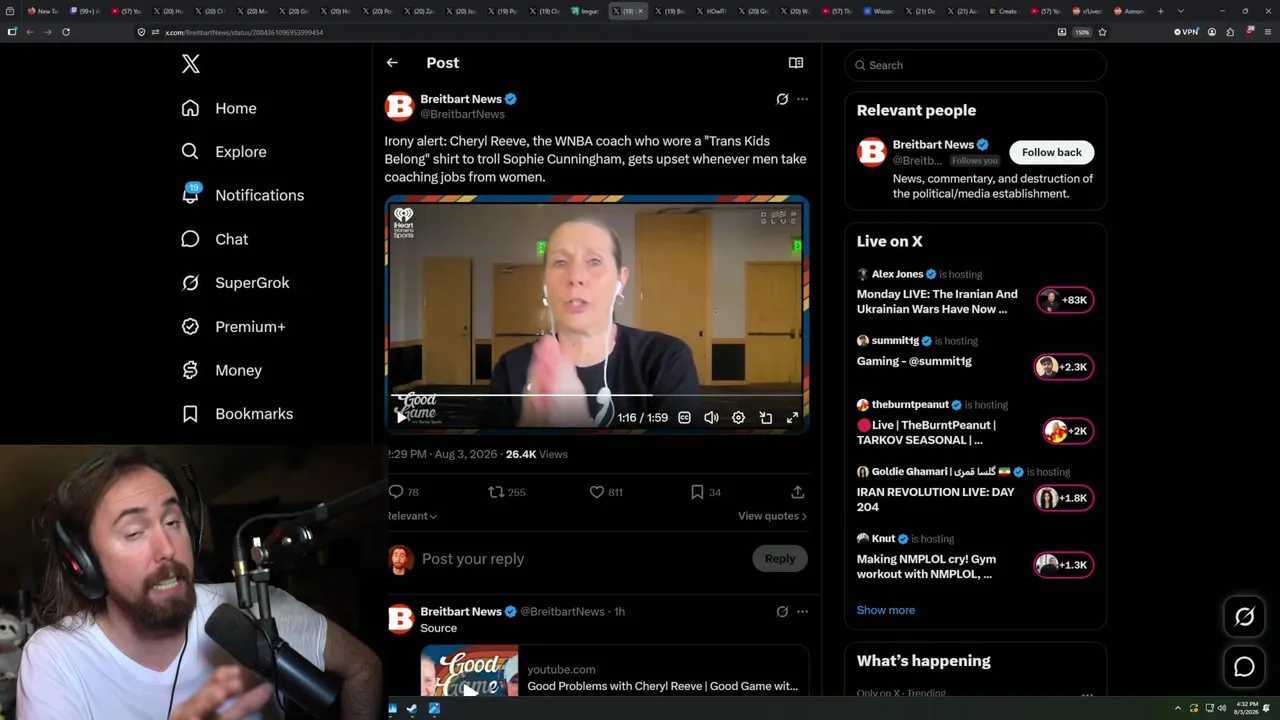This screenshot has height=720, width=1280.
Task: Open video settings gear
Action: (738, 418)
